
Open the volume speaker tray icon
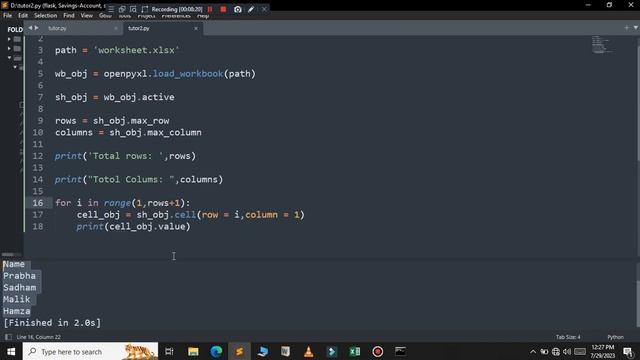(567, 352)
